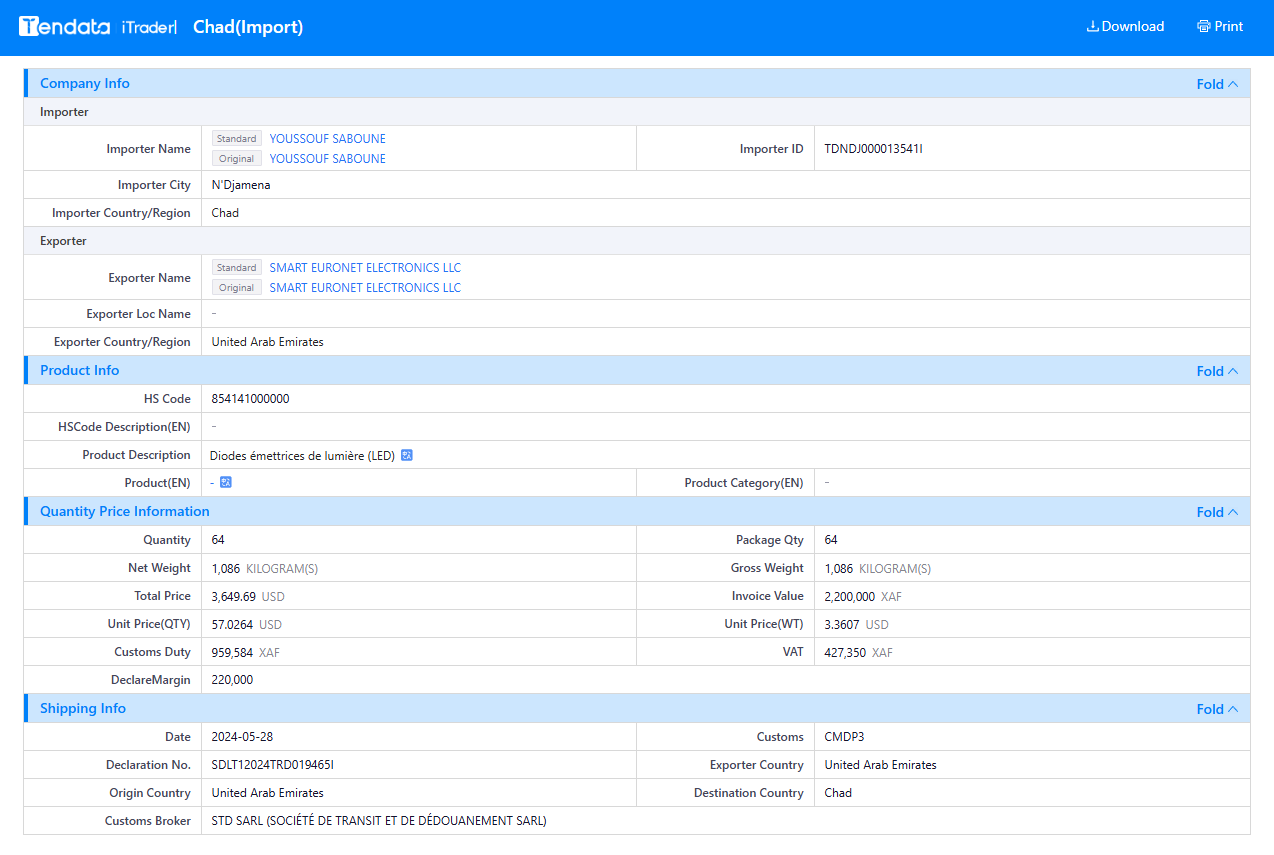Image resolution: width=1274 pixels, height=855 pixels.
Task: Click translate icon in Product(EN) row
Action: point(226,483)
